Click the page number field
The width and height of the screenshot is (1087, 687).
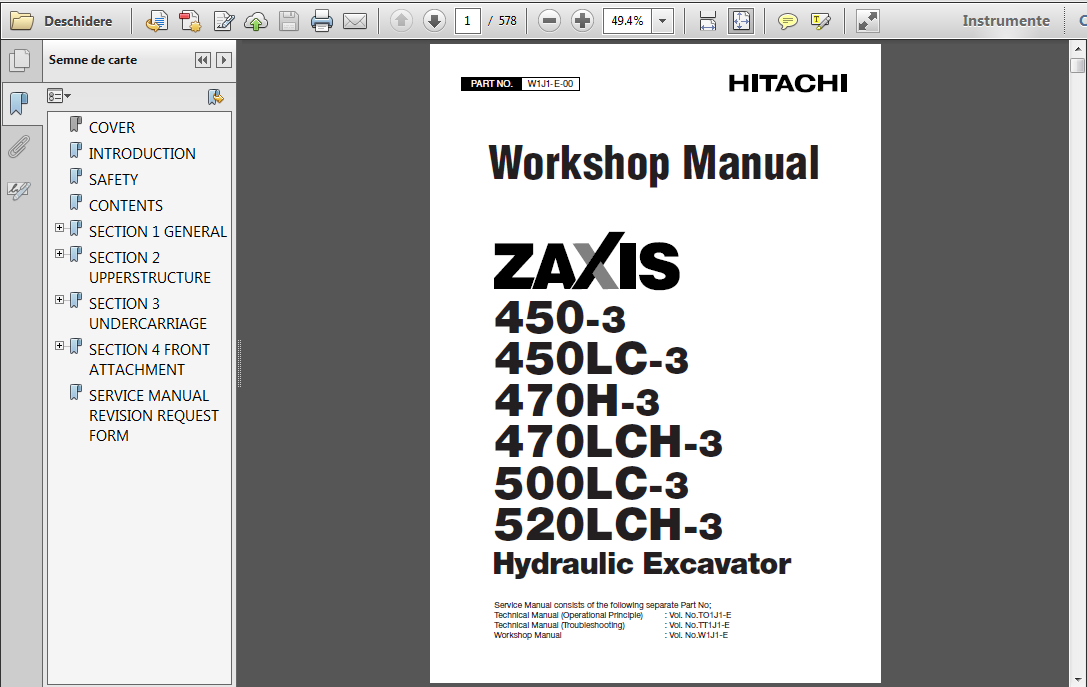(x=468, y=21)
